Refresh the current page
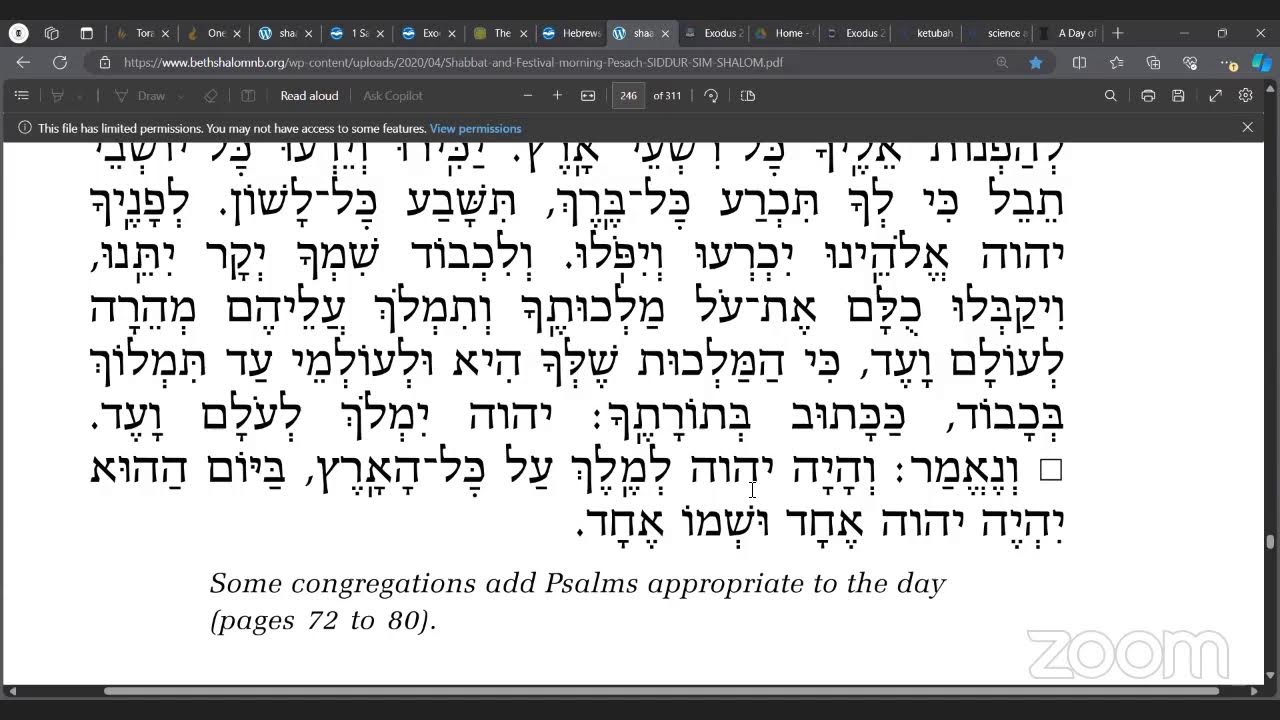The image size is (1280, 720). pos(60,62)
